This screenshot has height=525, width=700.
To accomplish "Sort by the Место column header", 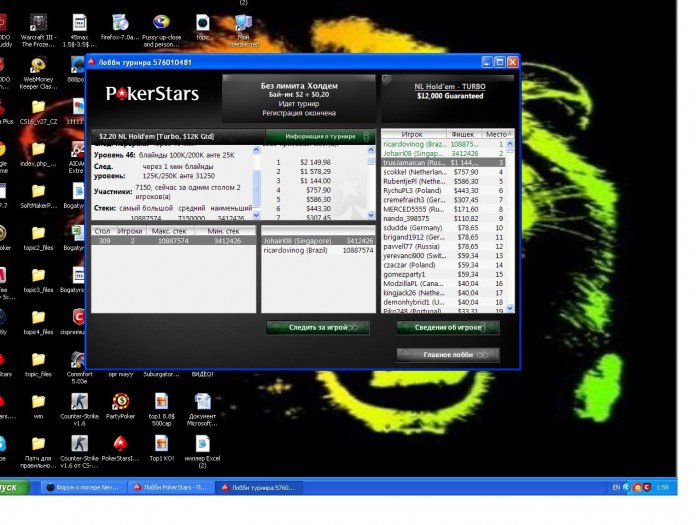I will coord(498,134).
